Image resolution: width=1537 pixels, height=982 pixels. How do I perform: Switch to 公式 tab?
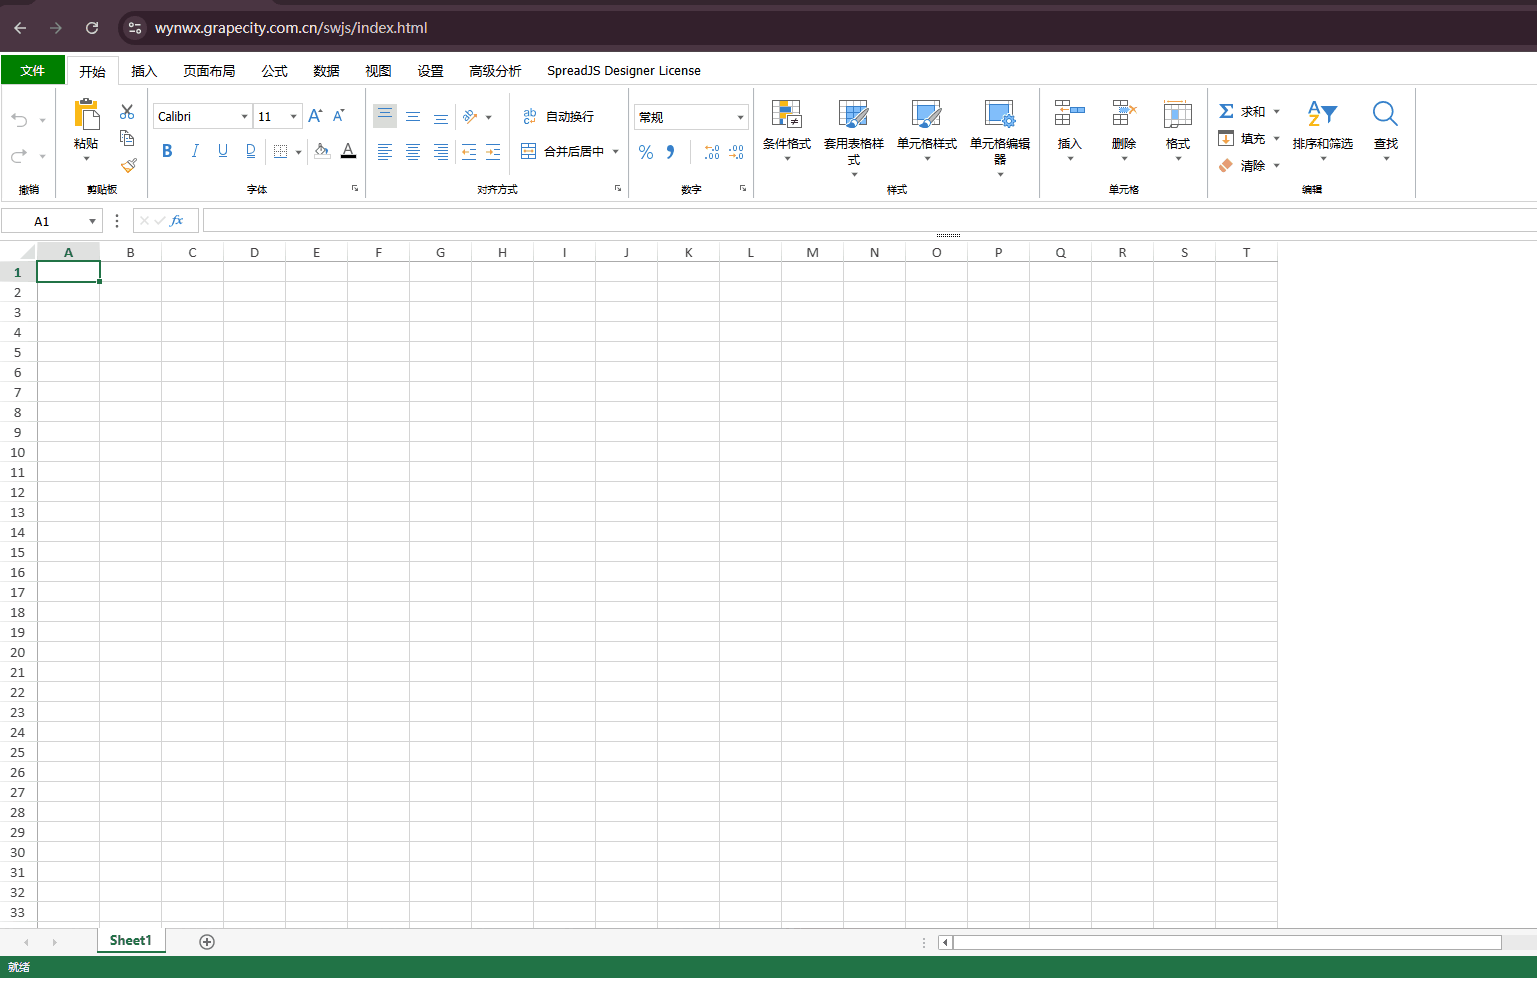tap(274, 71)
